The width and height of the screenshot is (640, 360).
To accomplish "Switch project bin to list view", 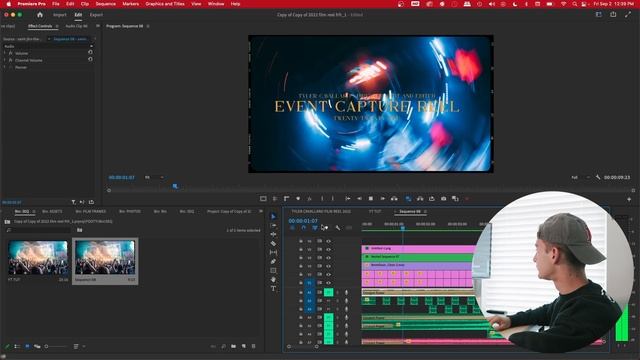I will click(17, 346).
